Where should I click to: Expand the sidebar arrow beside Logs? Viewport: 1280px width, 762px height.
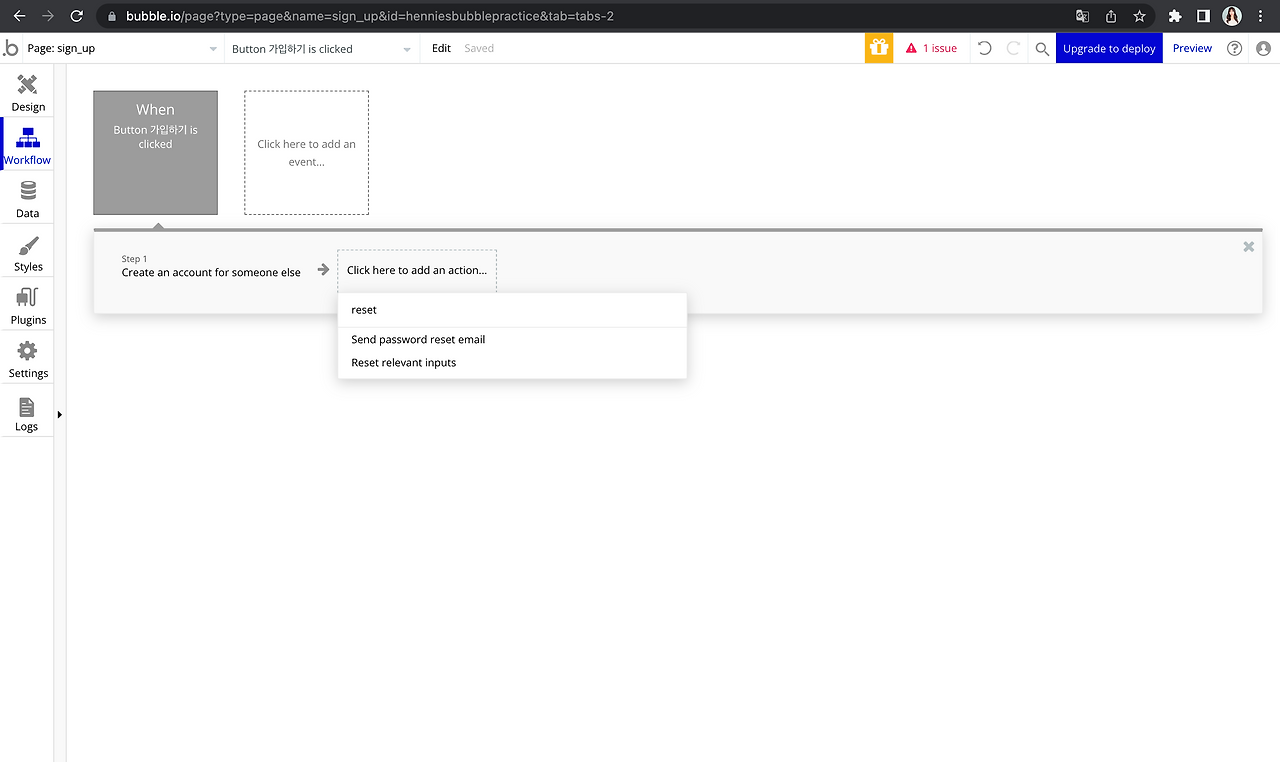(59, 414)
